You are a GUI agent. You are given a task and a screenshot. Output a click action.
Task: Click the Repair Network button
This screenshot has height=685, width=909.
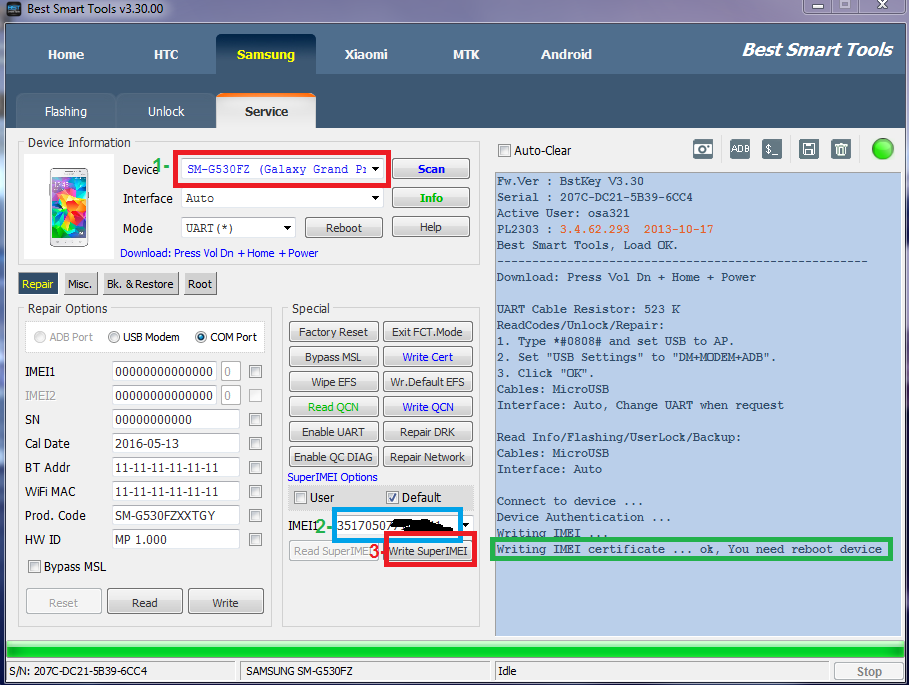pyautogui.click(x=427, y=457)
